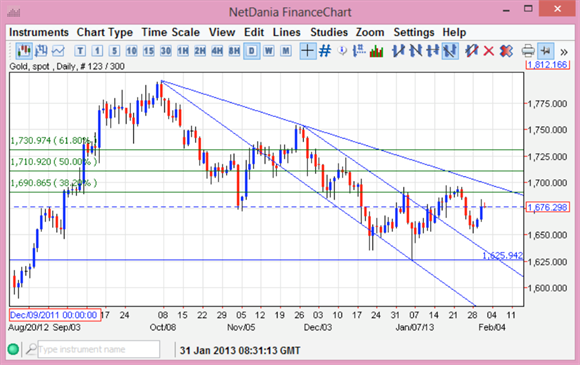The image size is (580, 365).
Task: Click the data info tooltip icon
Action: click(342, 51)
